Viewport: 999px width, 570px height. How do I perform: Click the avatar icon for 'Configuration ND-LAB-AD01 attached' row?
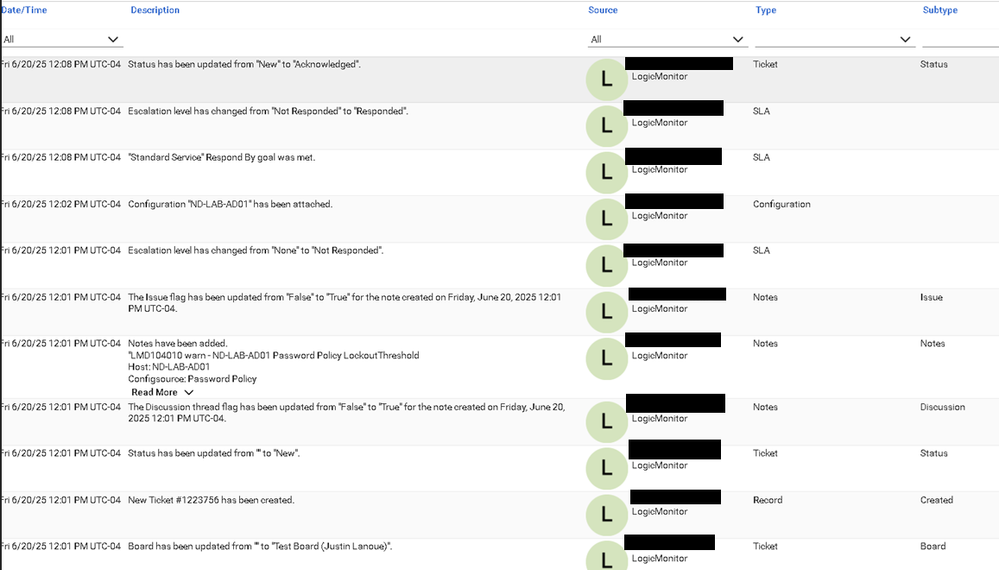(607, 219)
